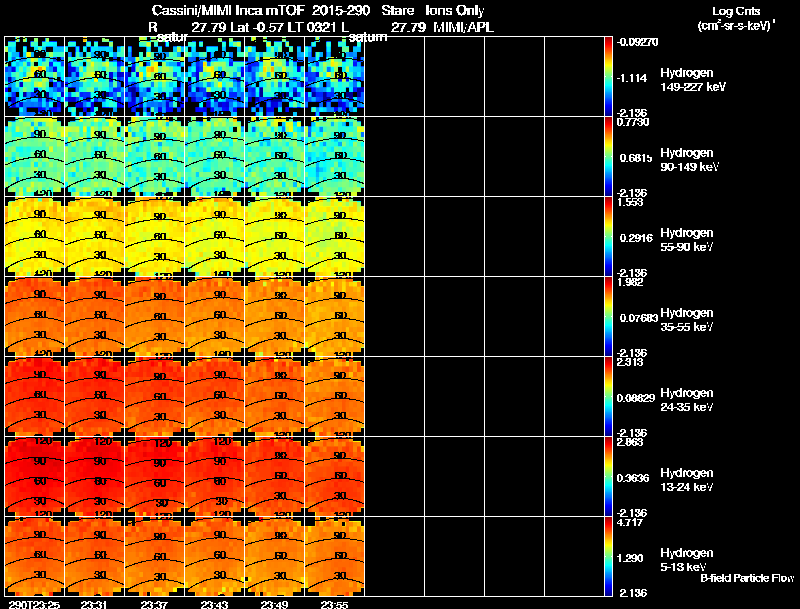Click the 'Hydrogen 55-90 keV' label
Screen dimensions: 800x609
coord(687,240)
